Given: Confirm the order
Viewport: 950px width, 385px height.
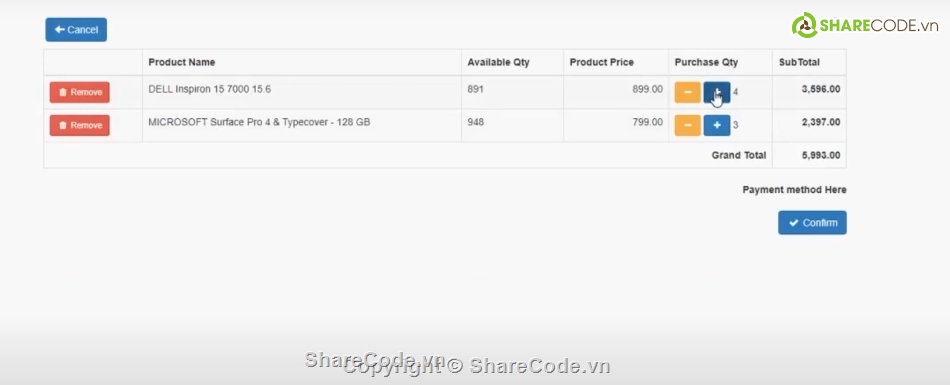Looking at the screenshot, I should click(x=812, y=223).
